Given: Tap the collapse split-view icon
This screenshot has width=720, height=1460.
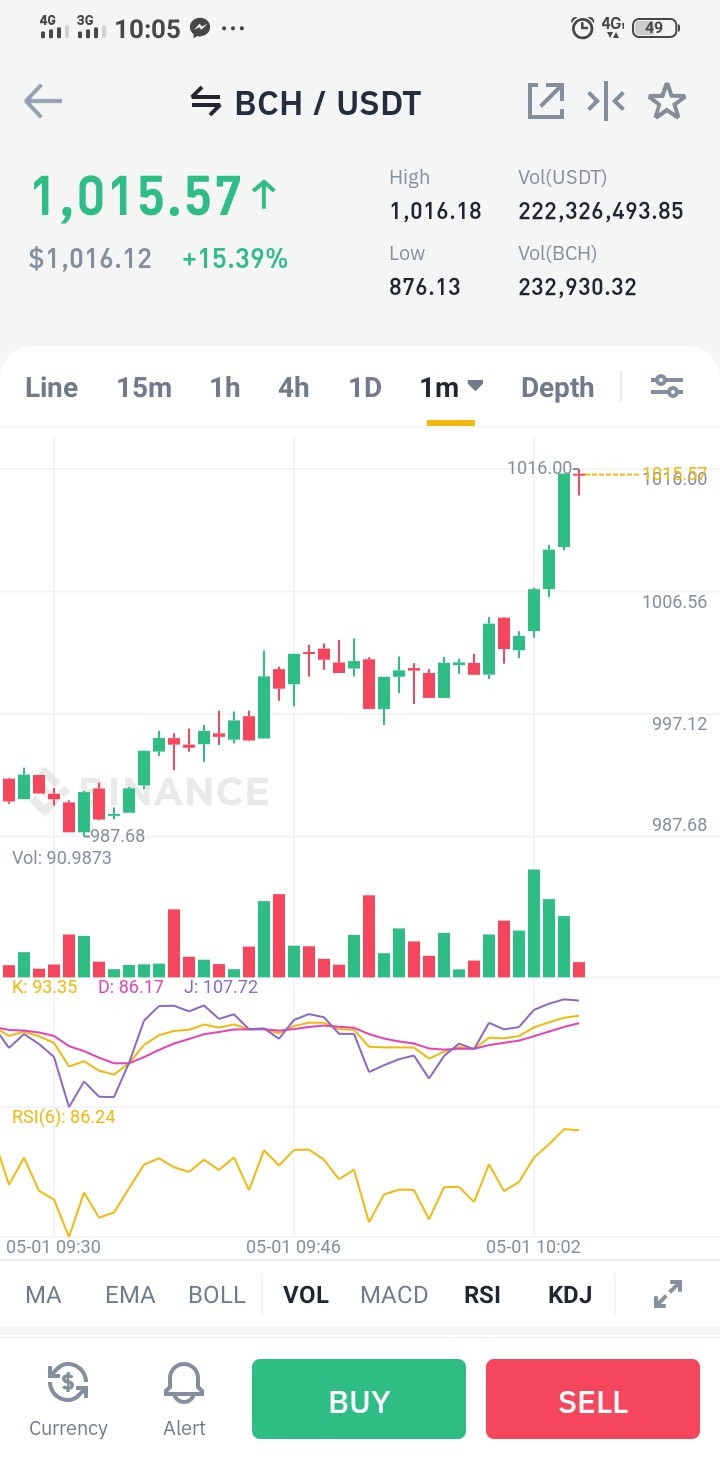Looking at the screenshot, I should tap(606, 101).
